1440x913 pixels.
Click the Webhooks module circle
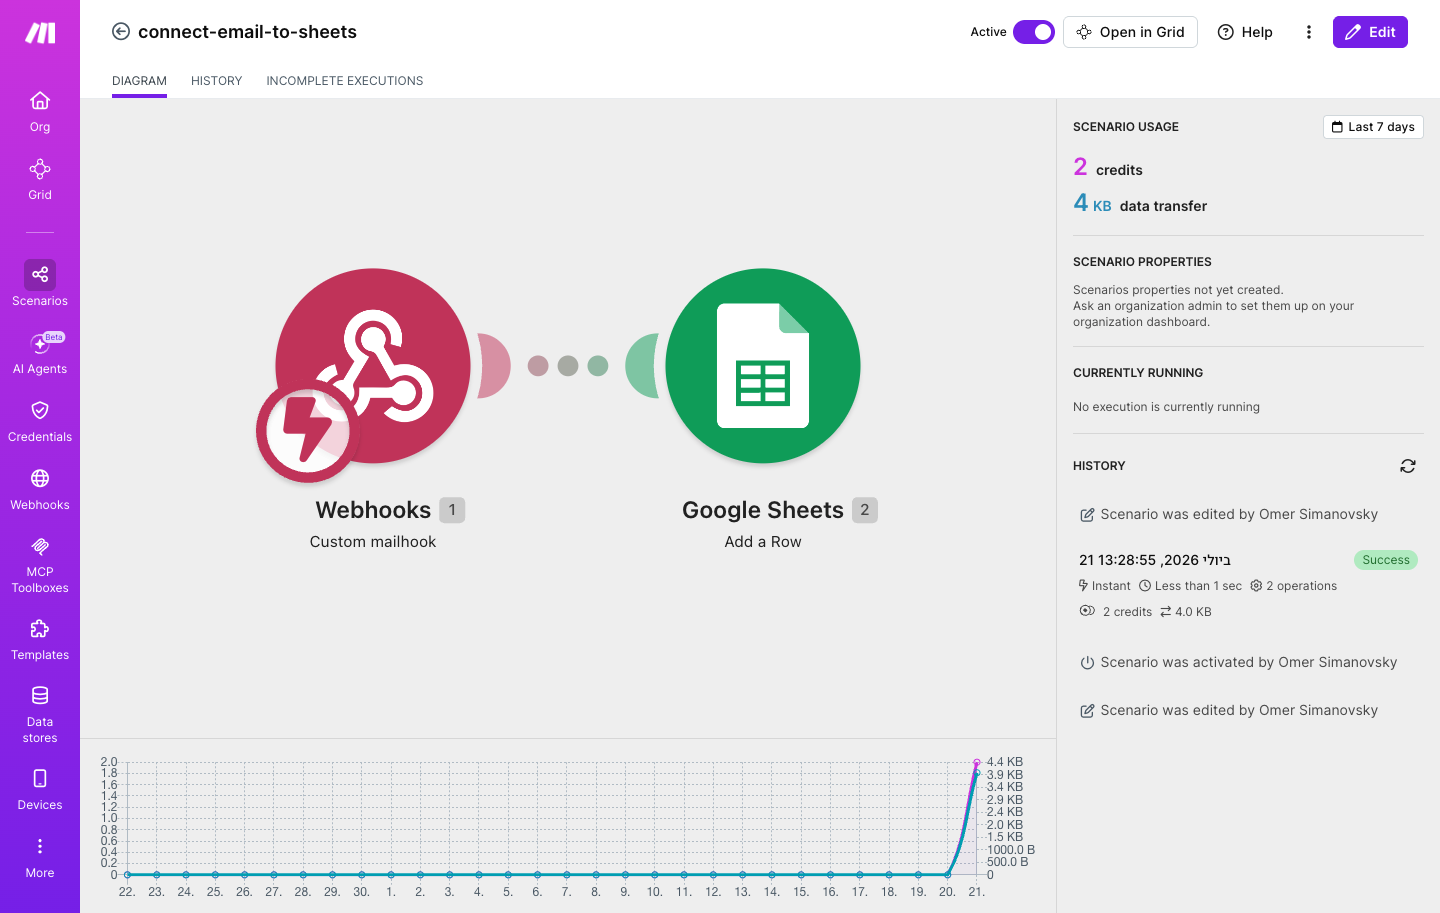pyautogui.click(x=373, y=365)
